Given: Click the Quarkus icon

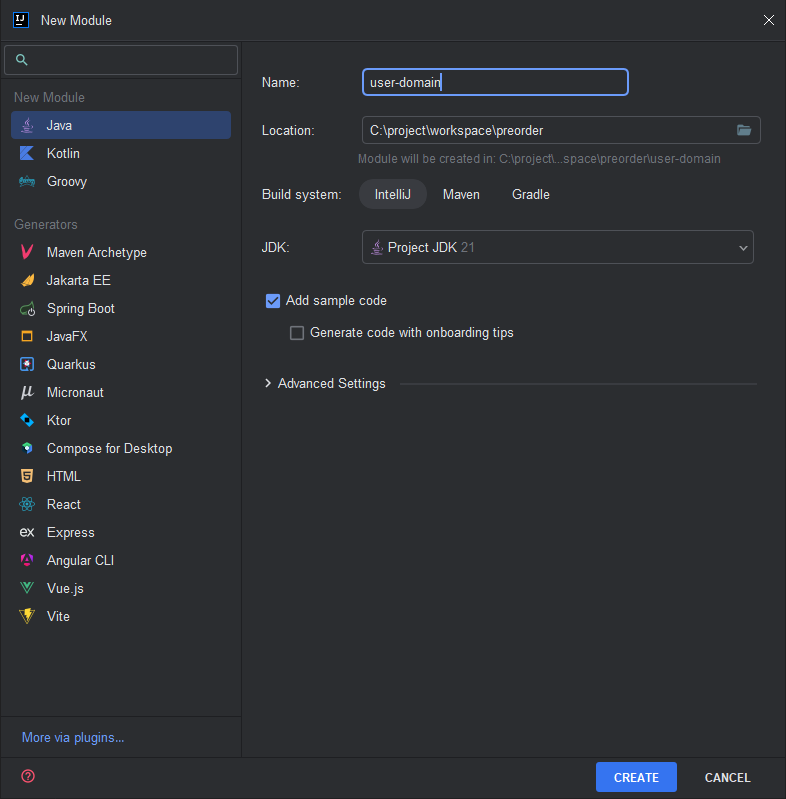Looking at the screenshot, I should 27,364.
